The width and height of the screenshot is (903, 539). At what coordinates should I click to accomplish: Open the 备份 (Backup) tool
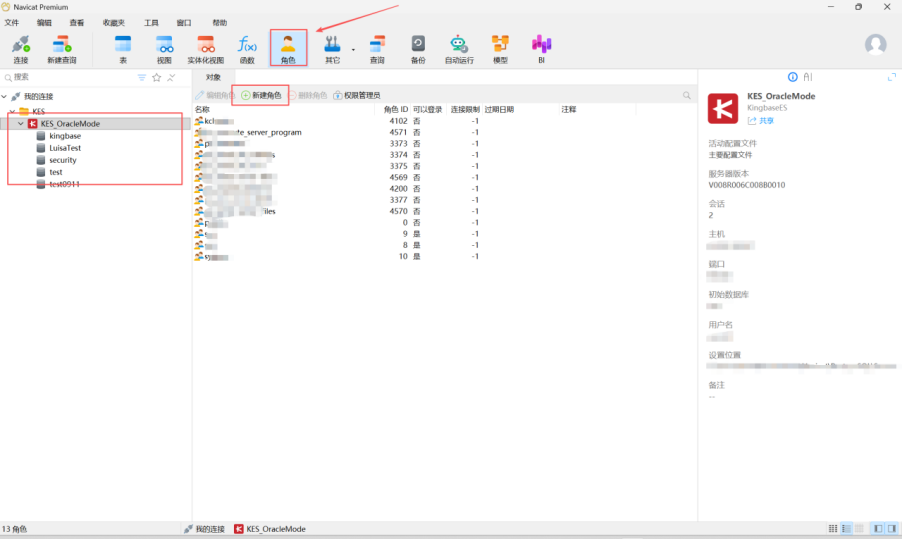[418, 47]
